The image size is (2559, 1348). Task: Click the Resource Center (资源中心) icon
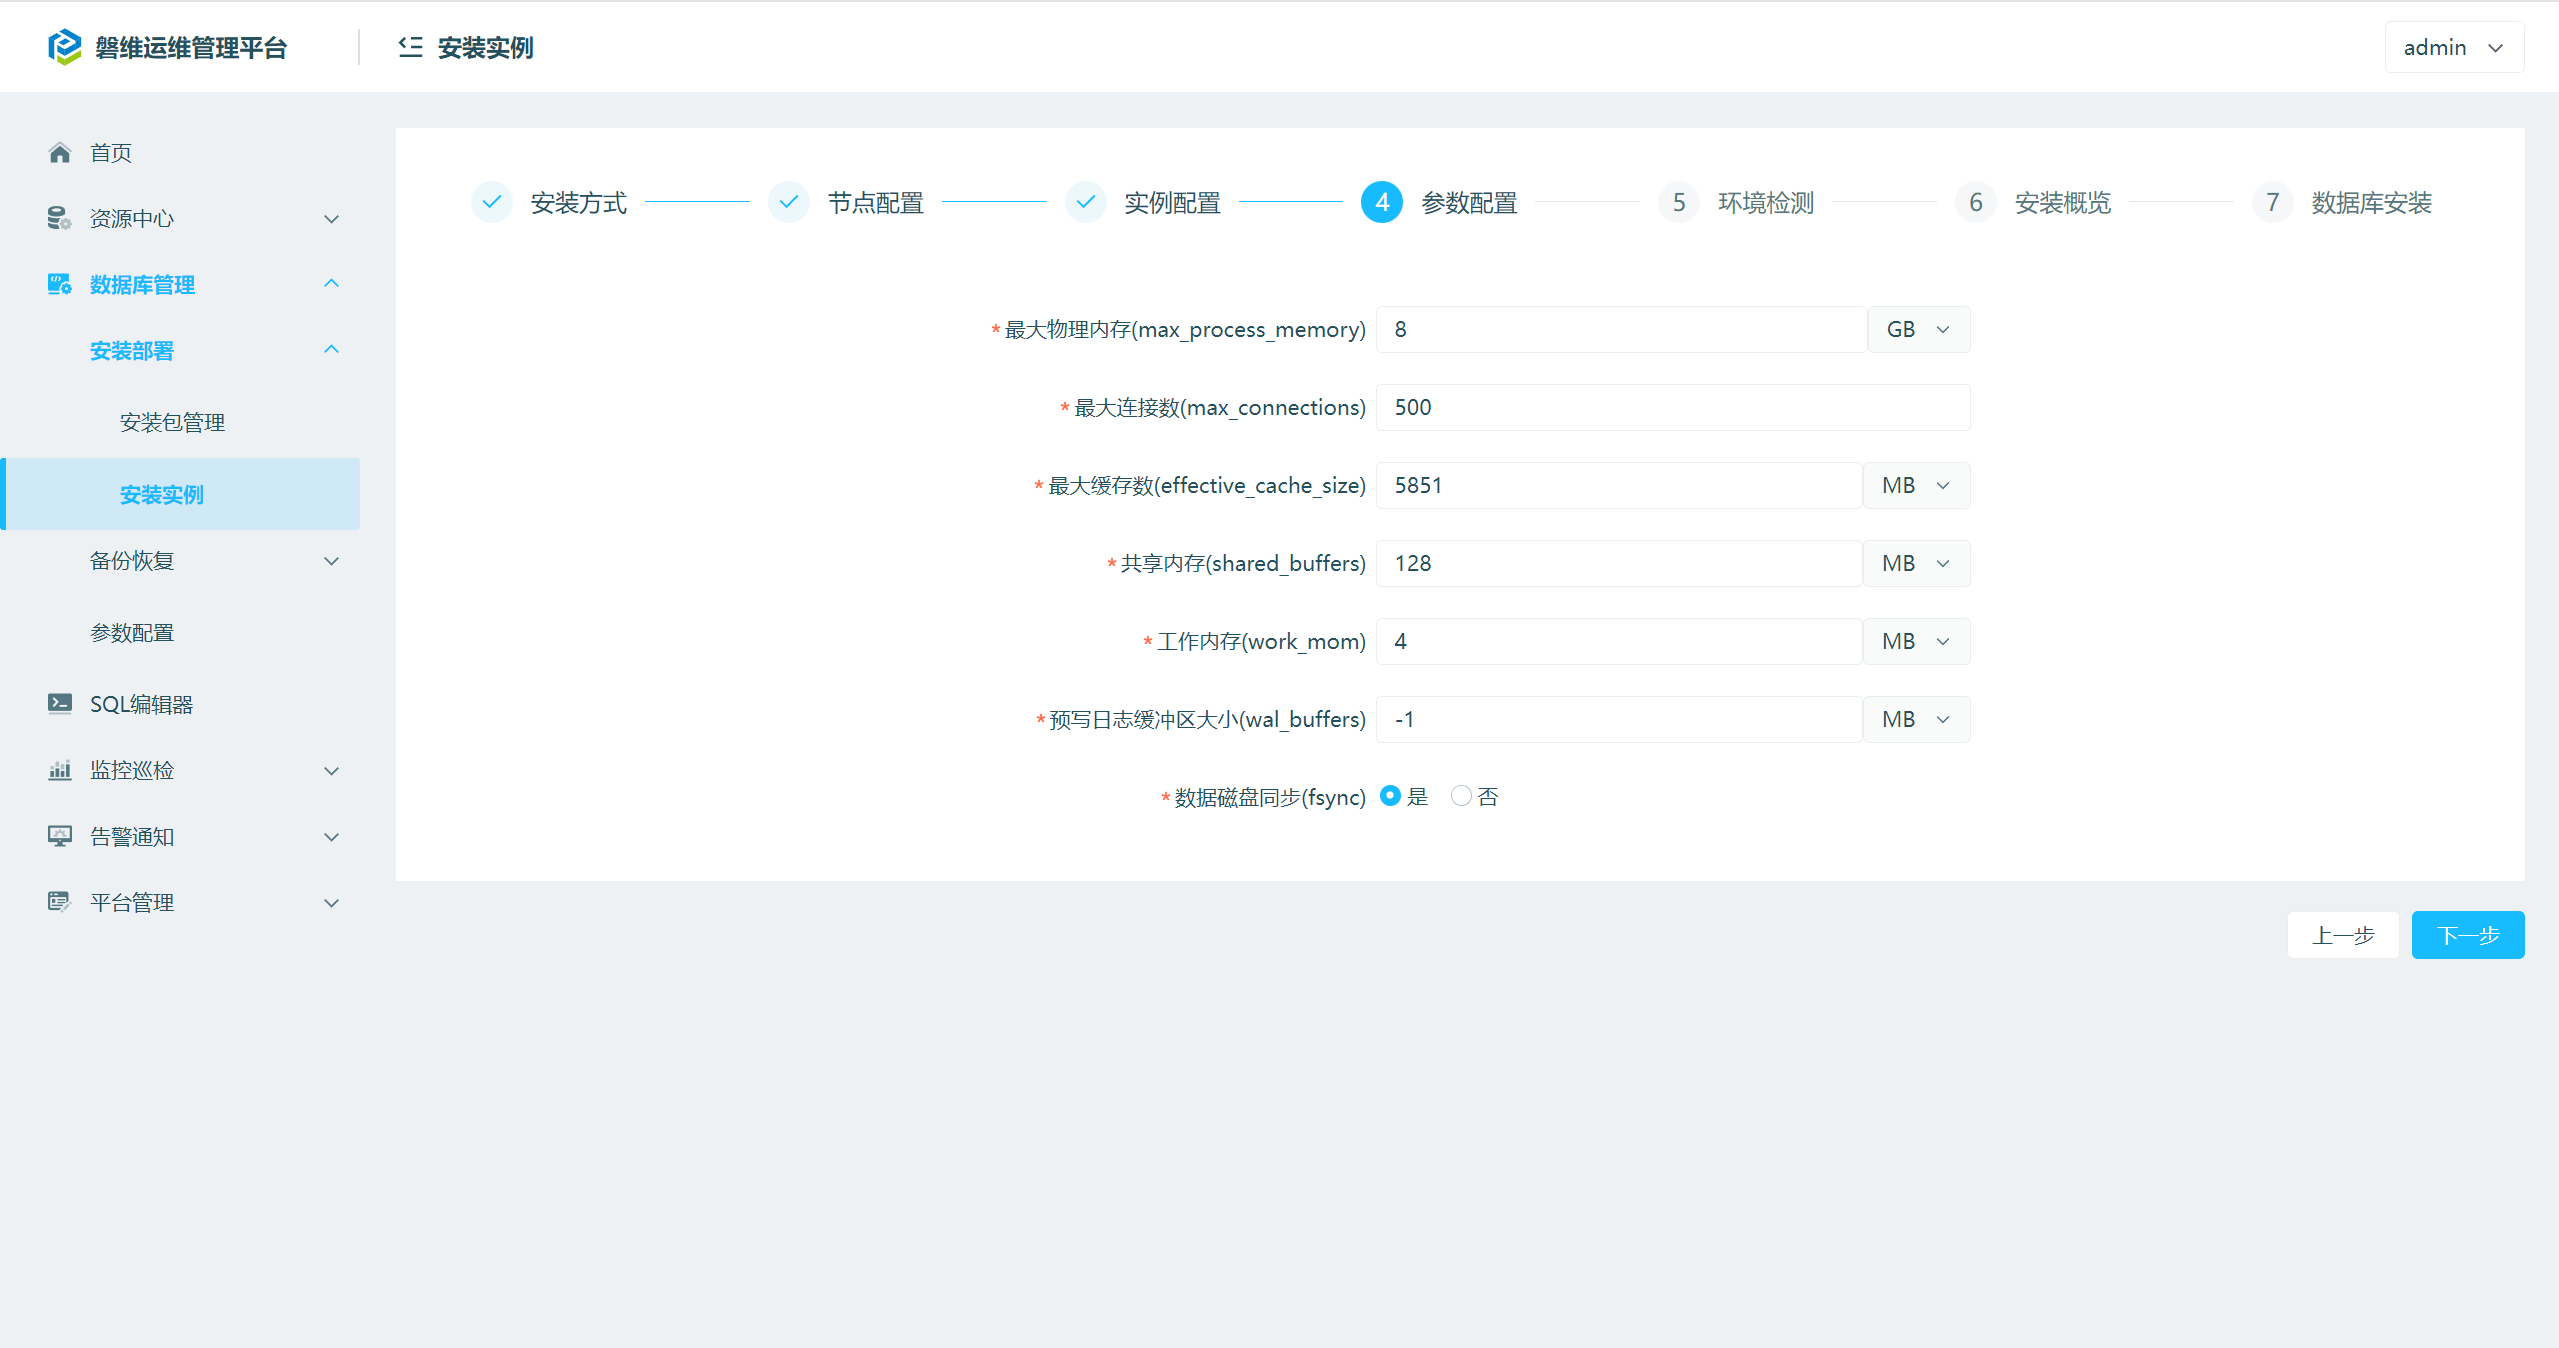coord(59,218)
